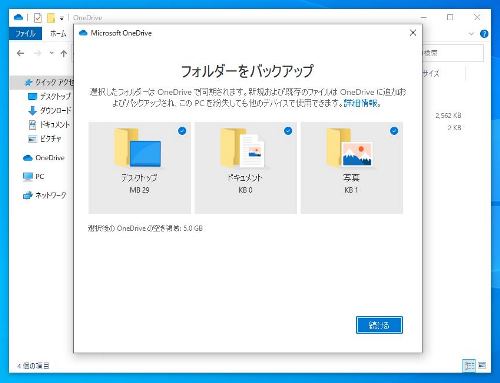Click the network icon beside ネットワーク
This screenshot has height=383, width=500.
(x=28, y=195)
